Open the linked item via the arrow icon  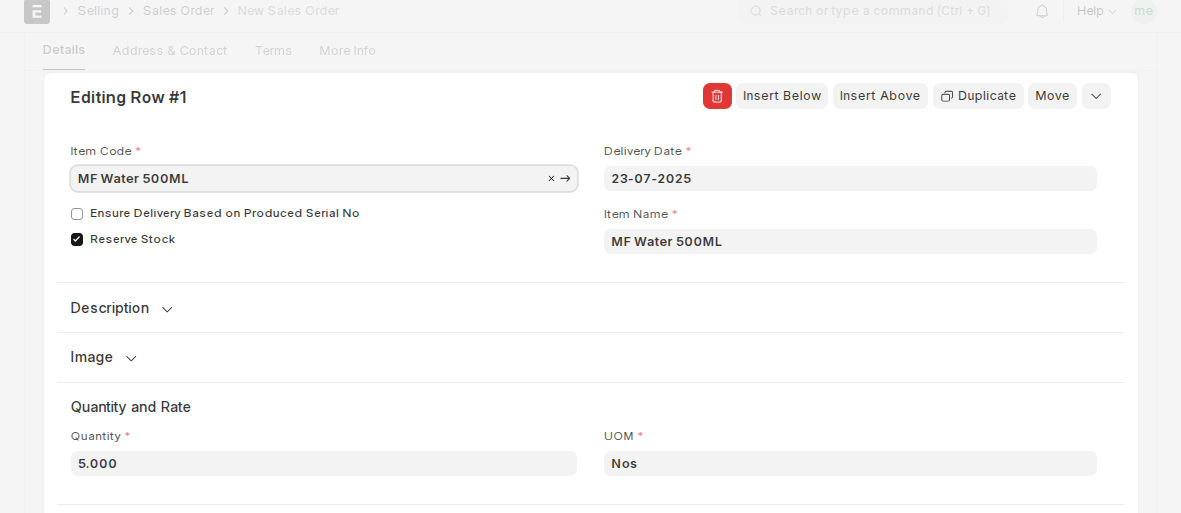pos(565,179)
